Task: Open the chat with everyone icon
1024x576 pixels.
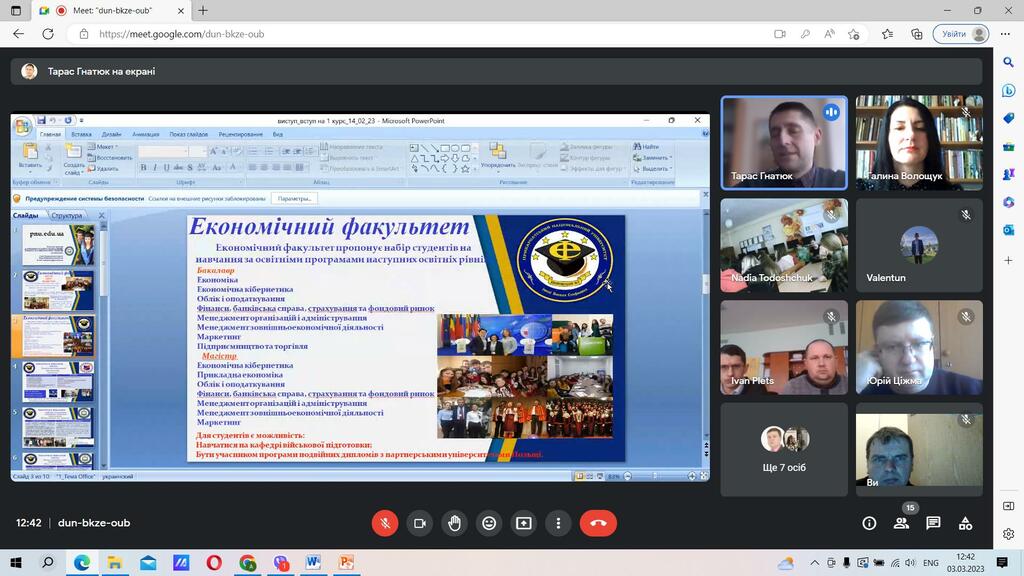Action: click(x=933, y=523)
